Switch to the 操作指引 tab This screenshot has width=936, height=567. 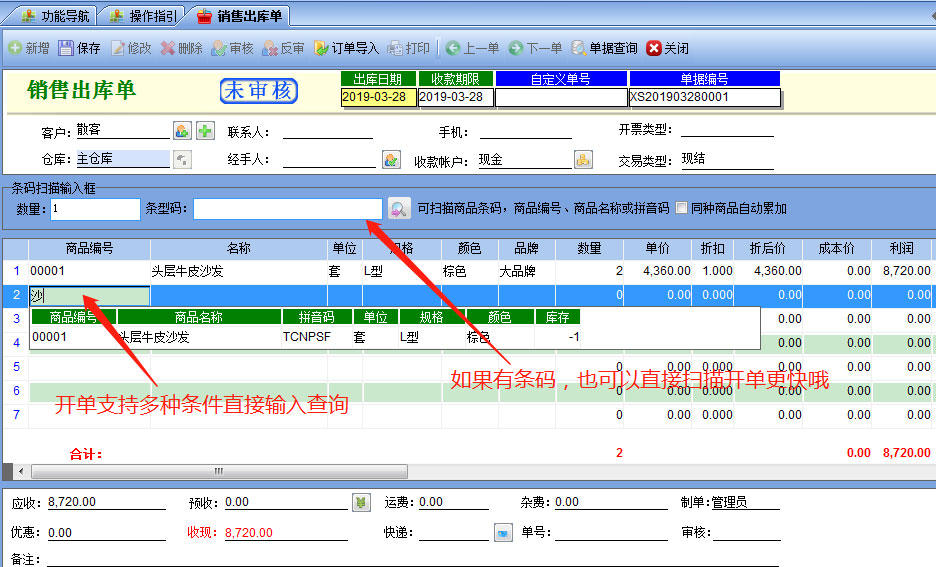pos(146,16)
